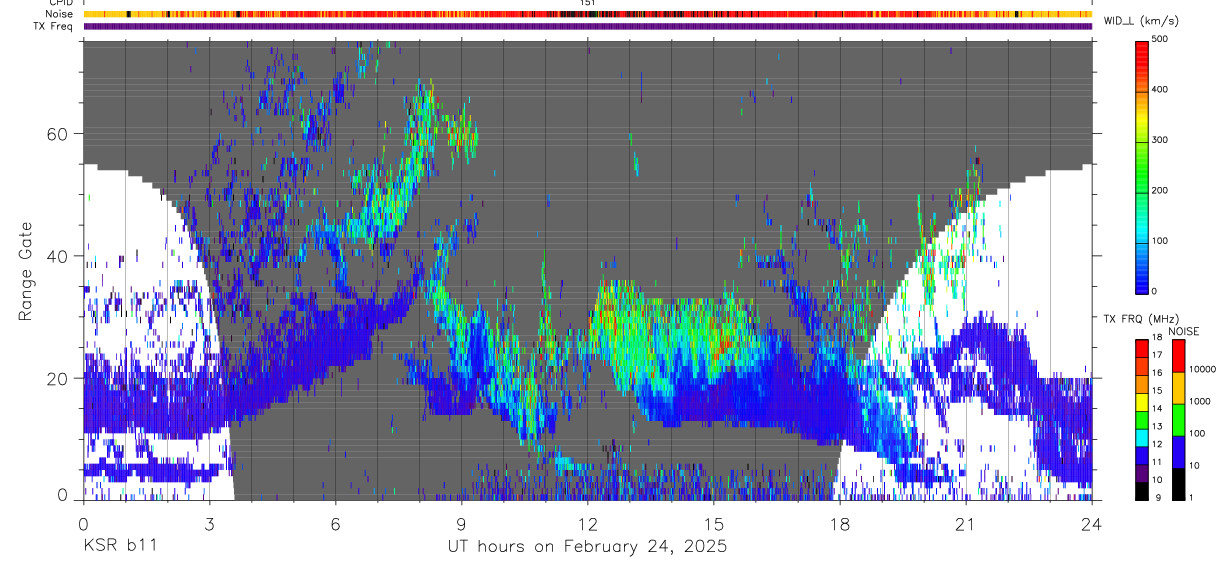
Task: Click the NOISE legend color bar
Action: tap(1179, 420)
